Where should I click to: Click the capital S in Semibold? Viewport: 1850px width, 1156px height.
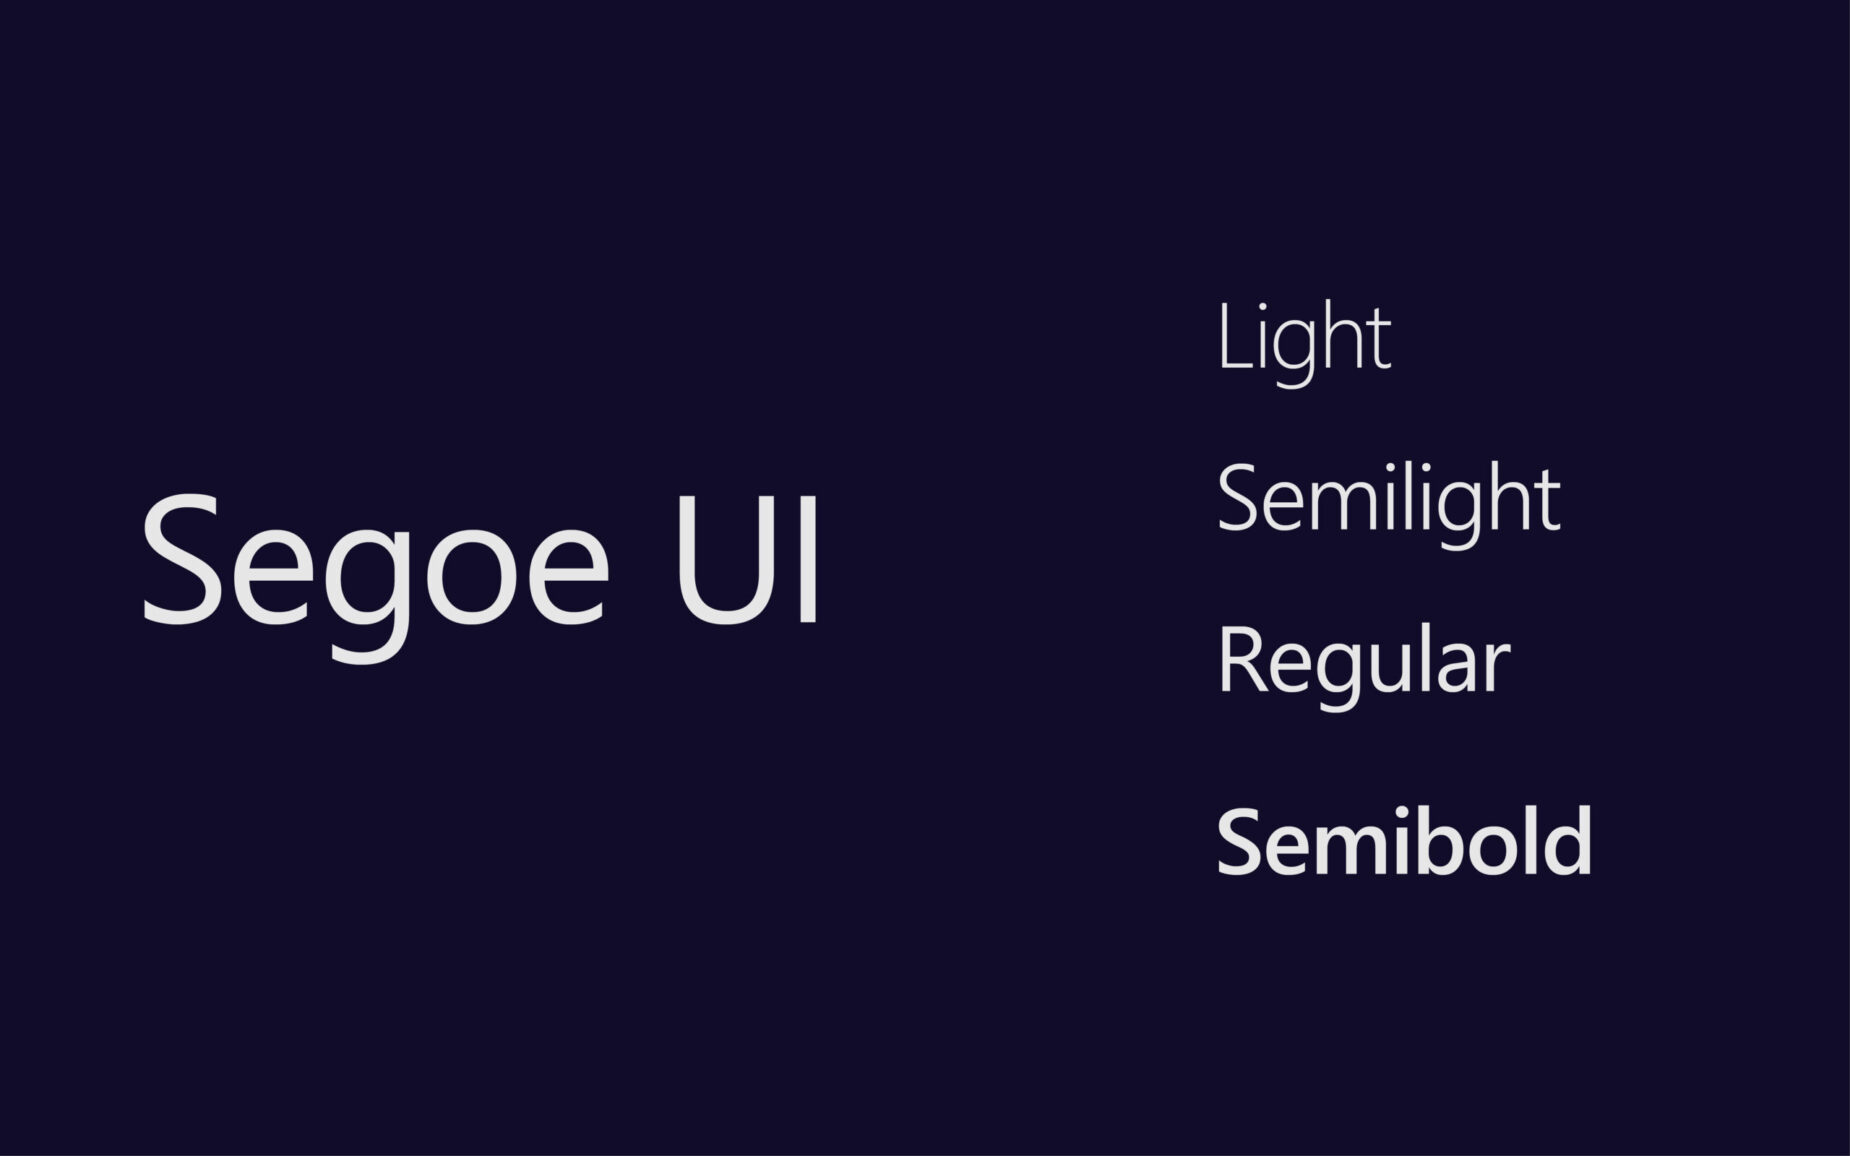[x=1239, y=842]
